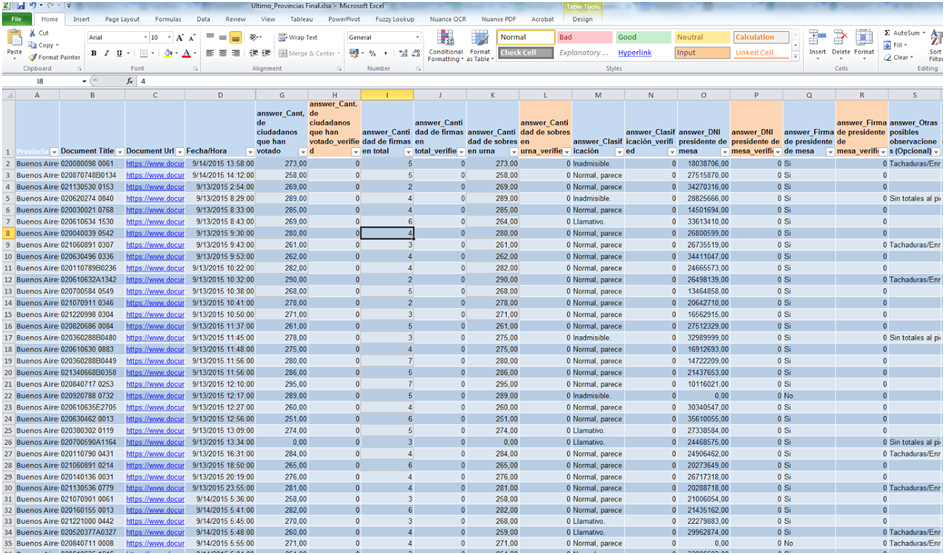Click the Name Box showing I8
The width and height of the screenshot is (945, 555).
[x=42, y=81]
